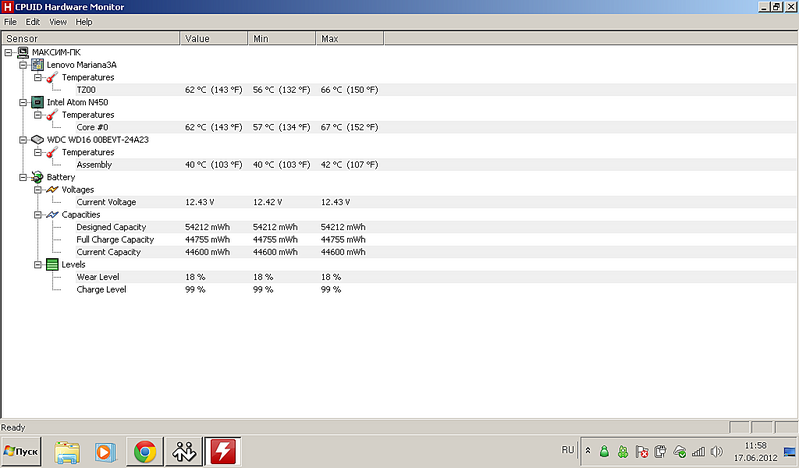Open the Help menu
Screen dimensions: 799x468
pyautogui.click(x=84, y=21)
